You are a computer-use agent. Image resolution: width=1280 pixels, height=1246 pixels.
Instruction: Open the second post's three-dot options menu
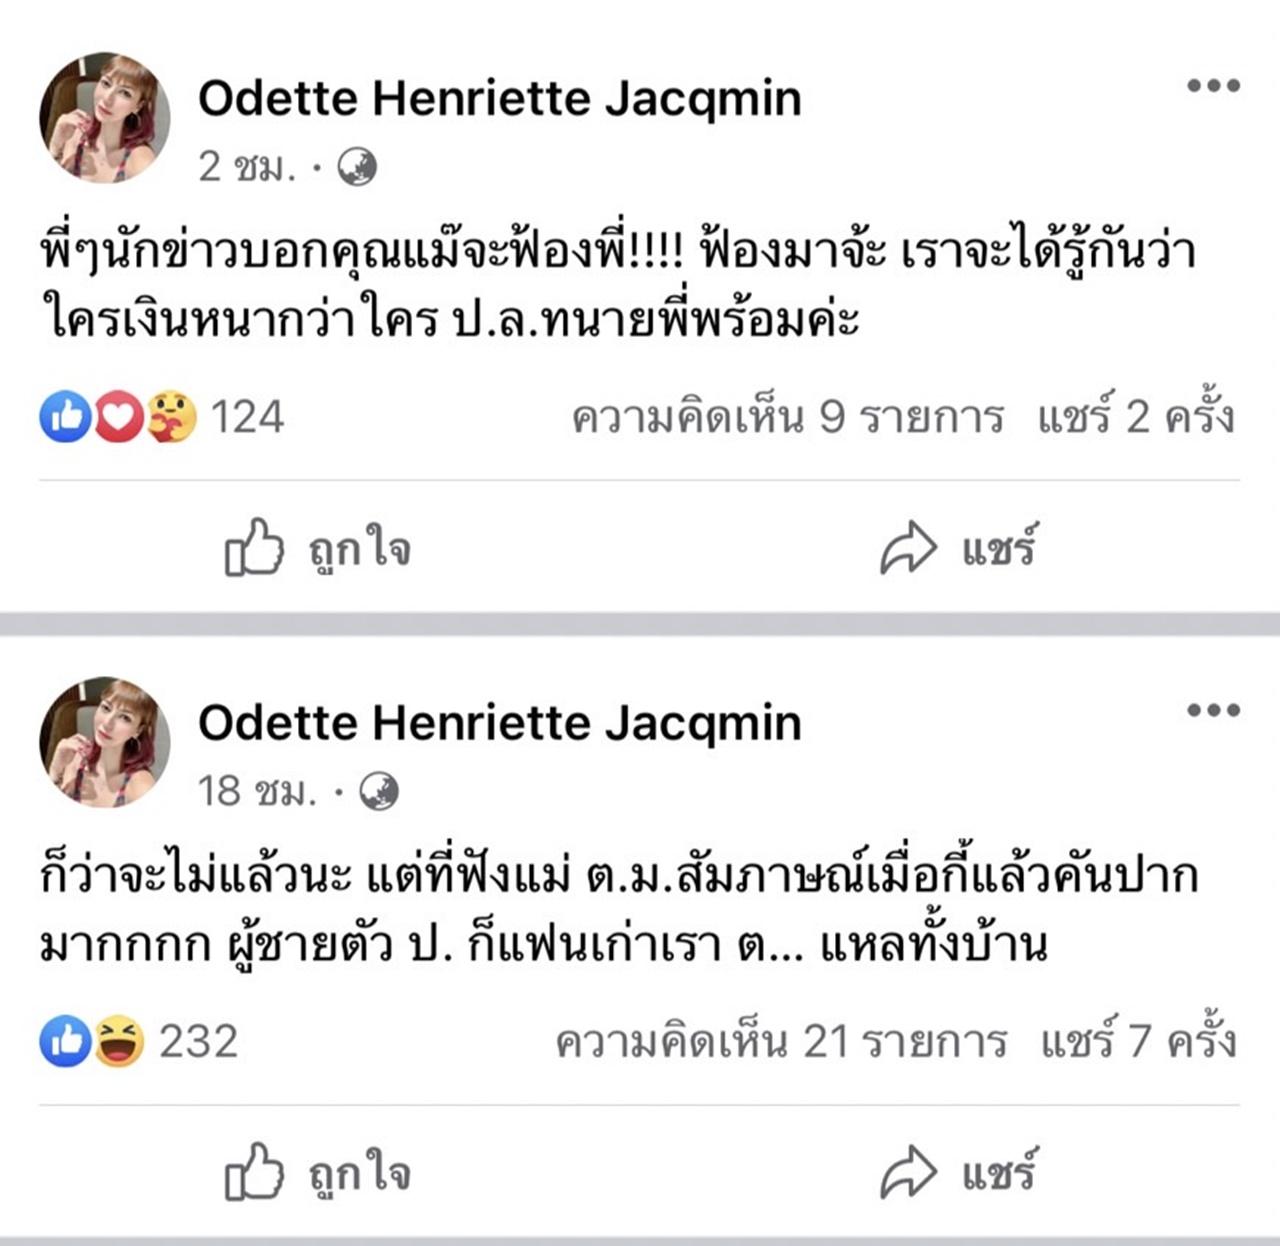1213,711
